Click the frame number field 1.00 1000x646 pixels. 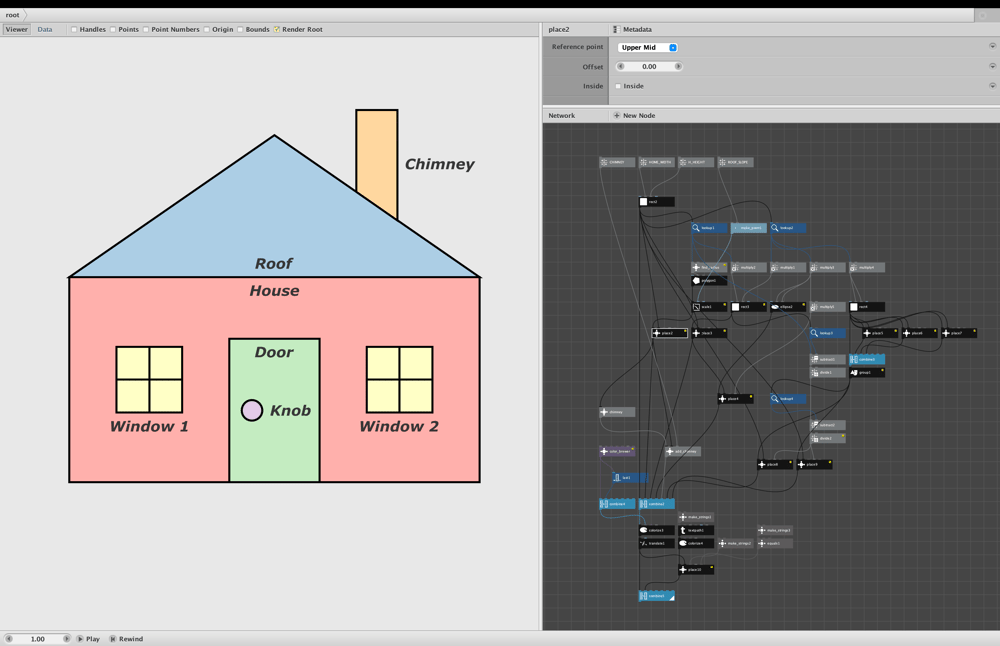pos(38,638)
